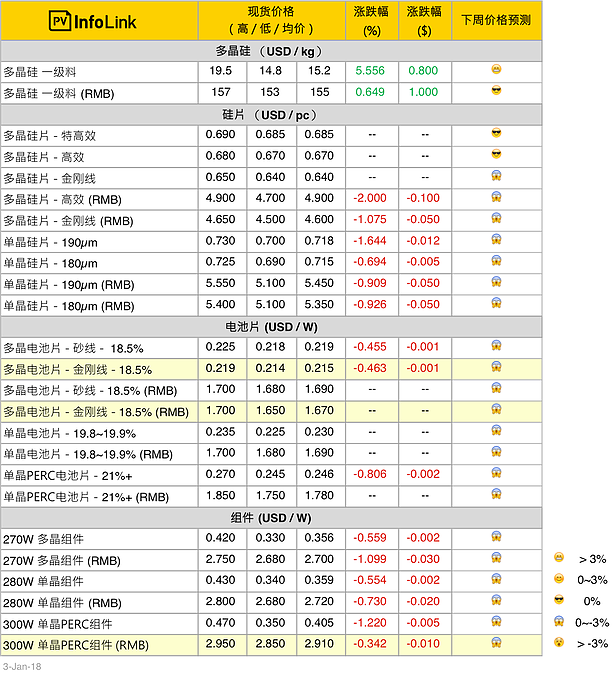Click the 硅片 (USD / pc) section header
The image size is (615, 680).
[272, 113]
